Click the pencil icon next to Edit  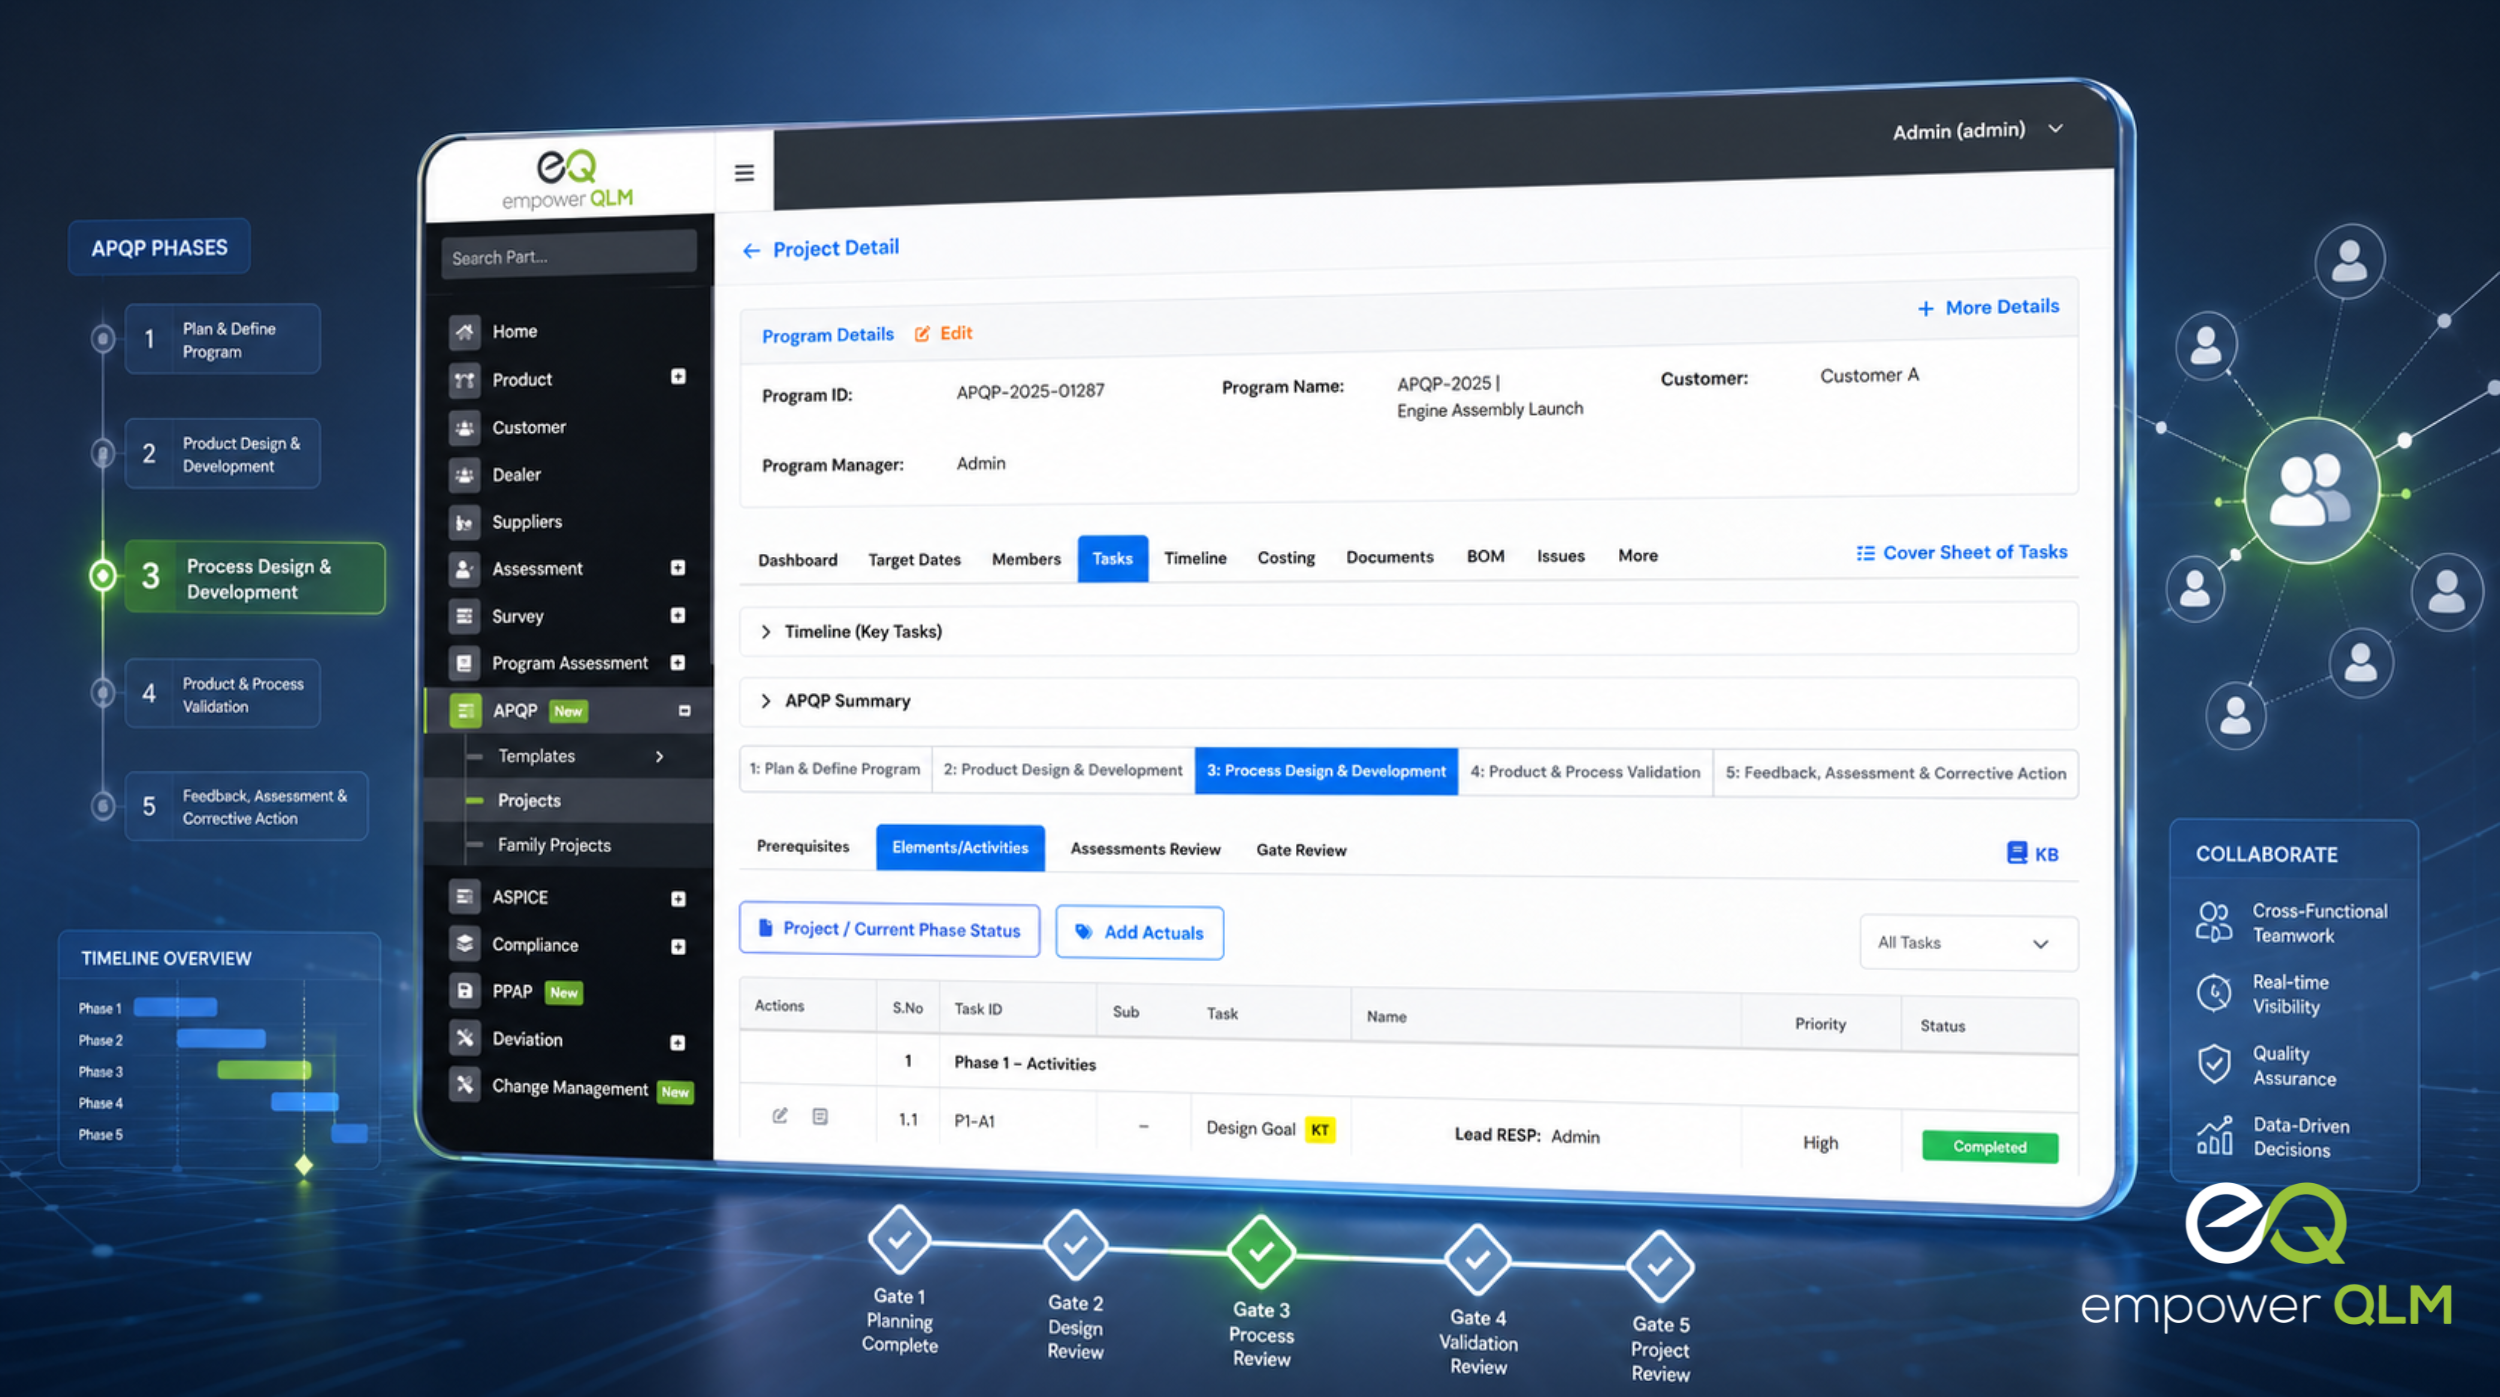click(922, 334)
